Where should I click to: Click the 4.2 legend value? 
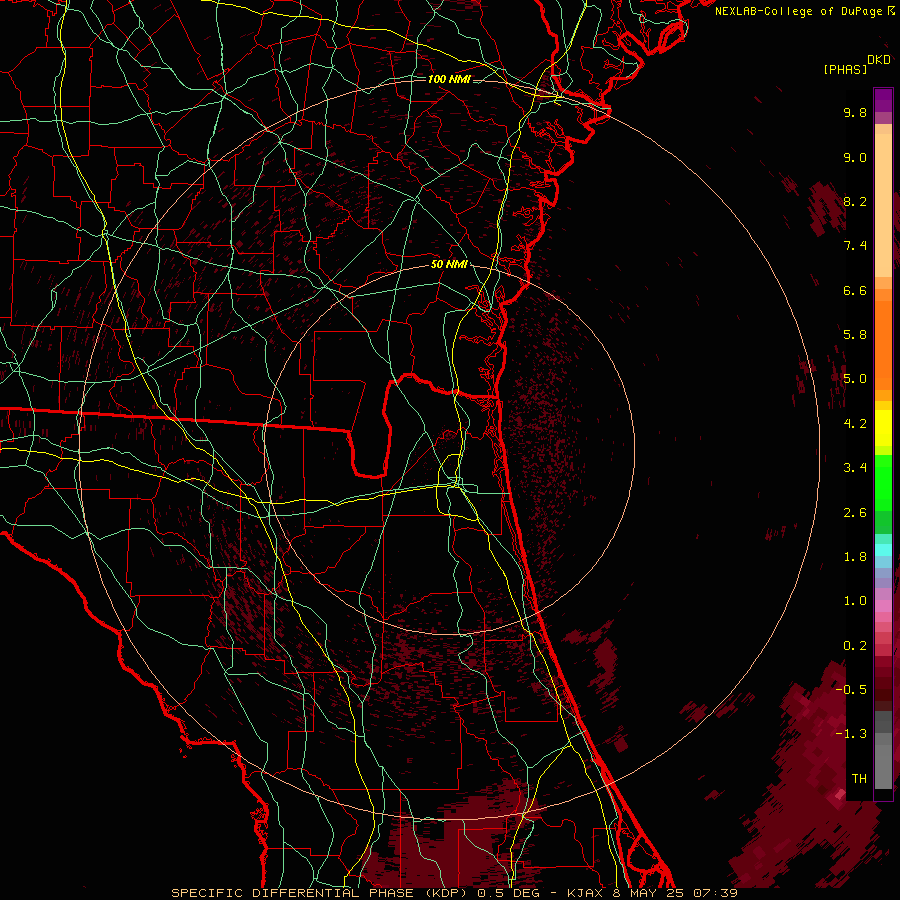[855, 424]
